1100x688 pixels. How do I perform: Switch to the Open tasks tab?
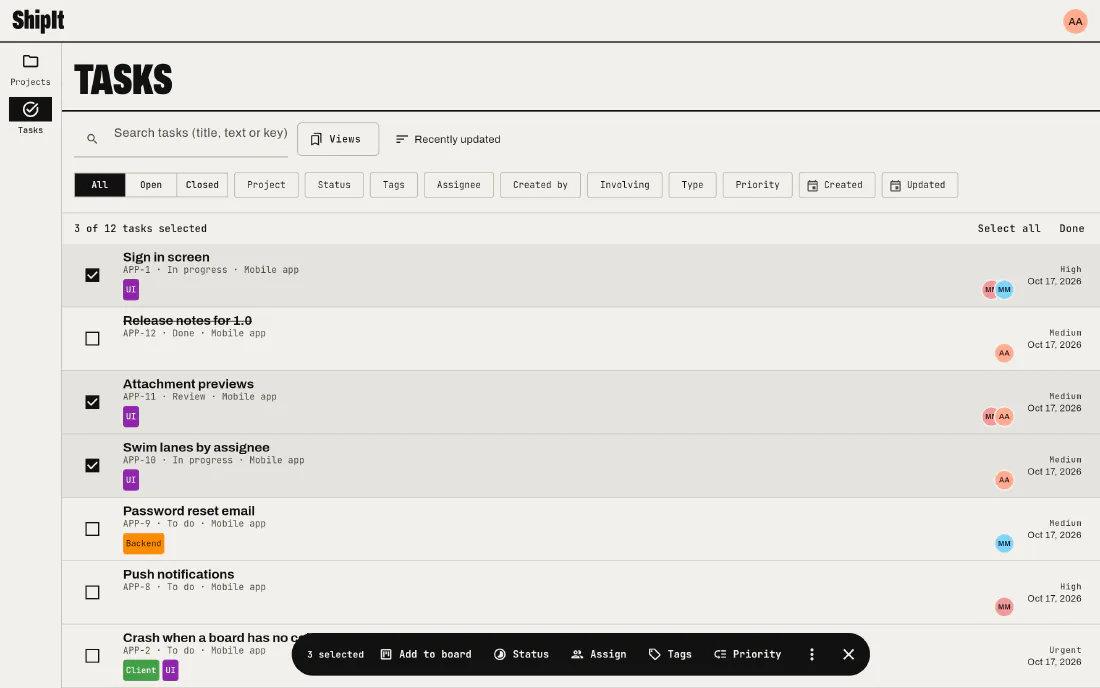(x=151, y=185)
